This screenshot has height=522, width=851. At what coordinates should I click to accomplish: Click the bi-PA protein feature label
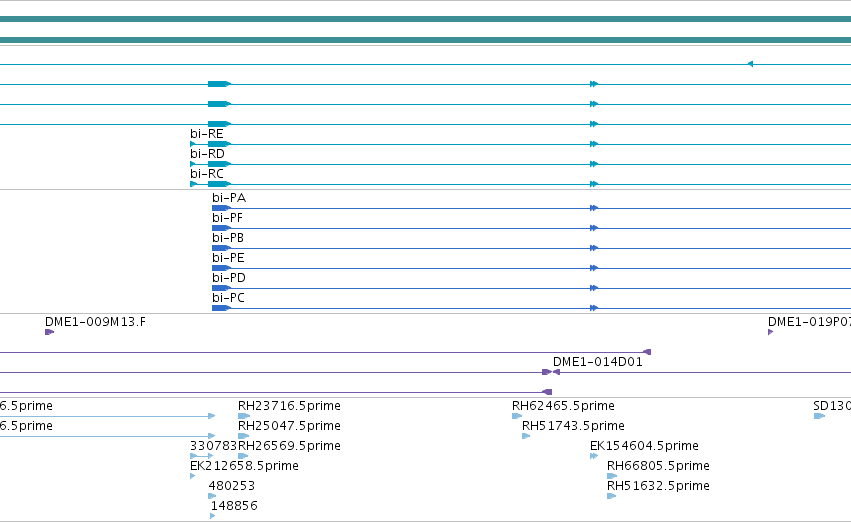coord(229,198)
